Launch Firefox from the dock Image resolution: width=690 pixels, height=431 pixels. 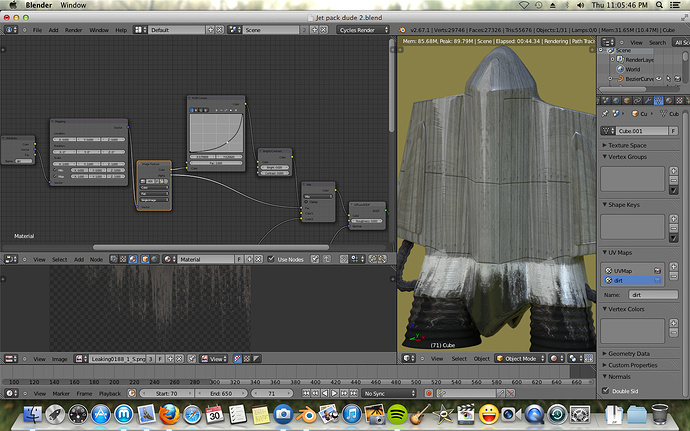(169, 414)
